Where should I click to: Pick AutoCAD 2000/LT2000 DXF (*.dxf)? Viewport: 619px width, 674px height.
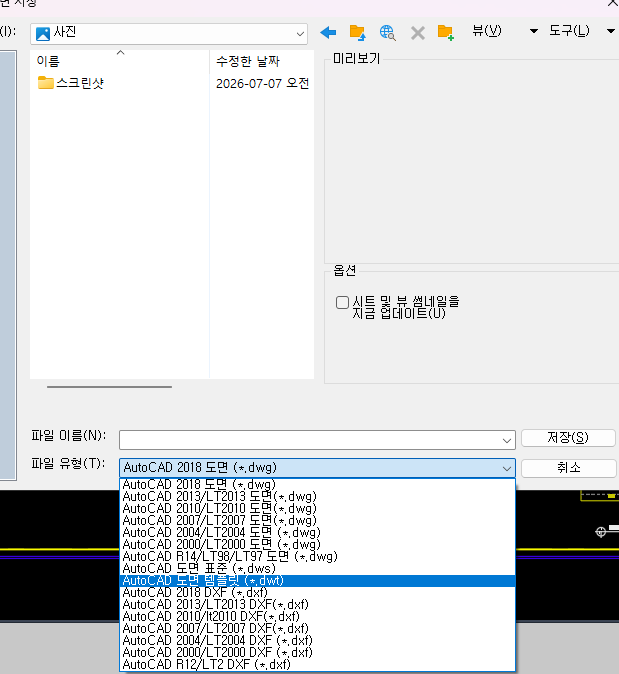(x=317, y=653)
